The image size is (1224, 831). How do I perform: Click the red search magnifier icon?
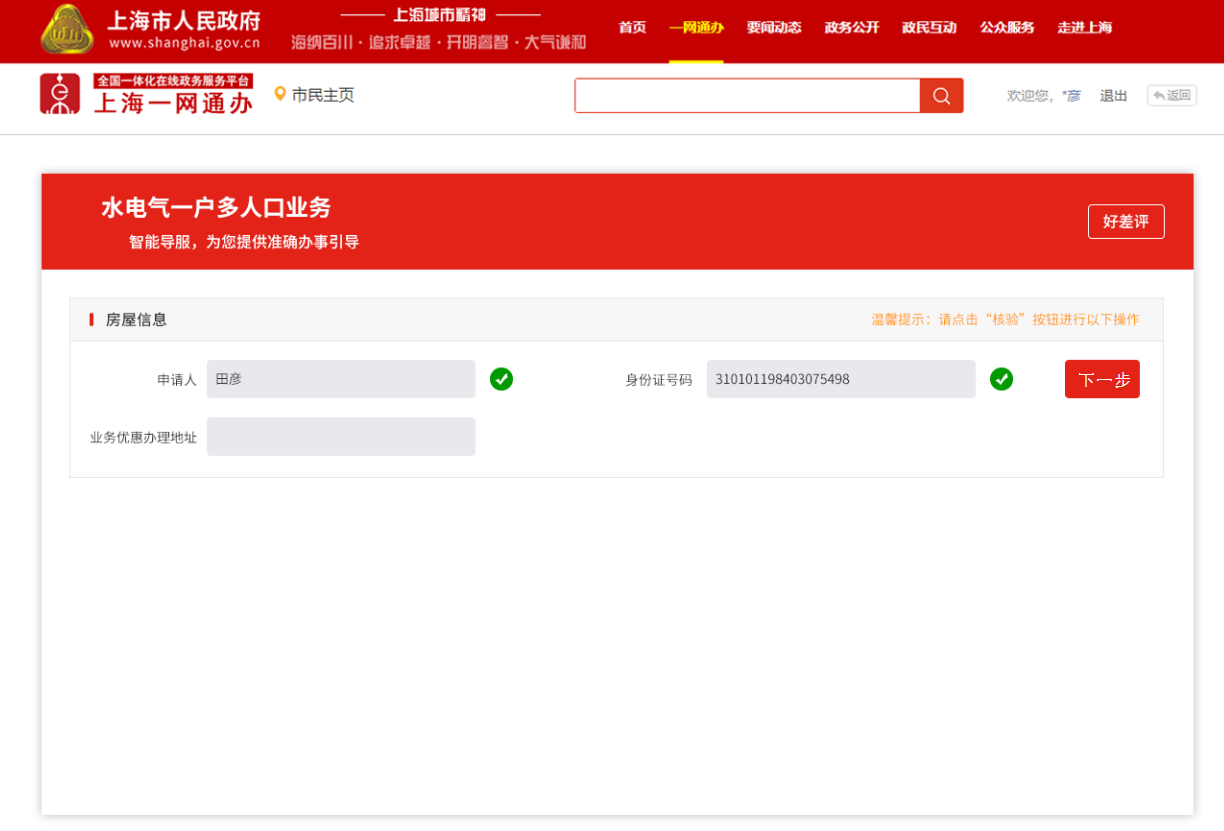(941, 96)
